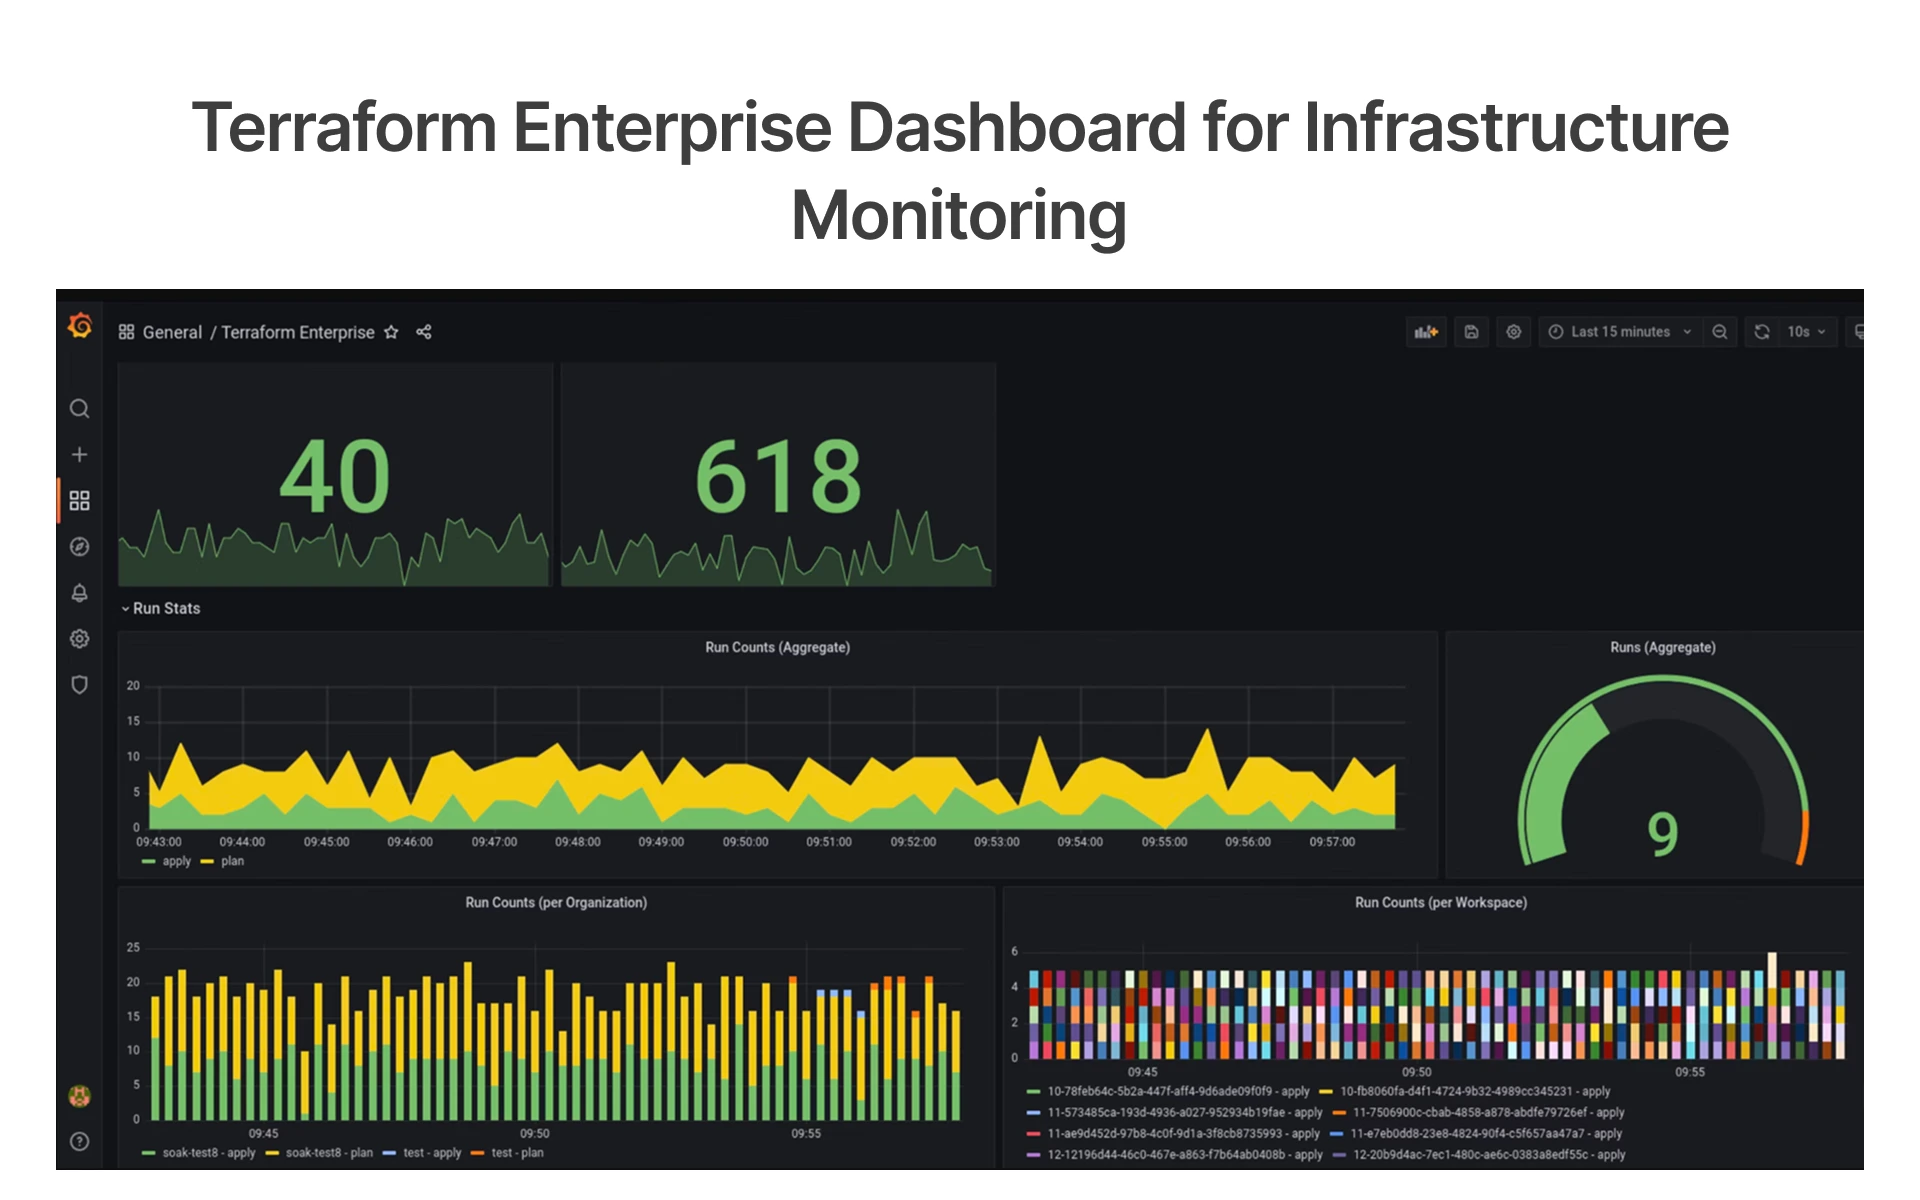
Task: Open the help question mark icon
Action: click(80, 1142)
